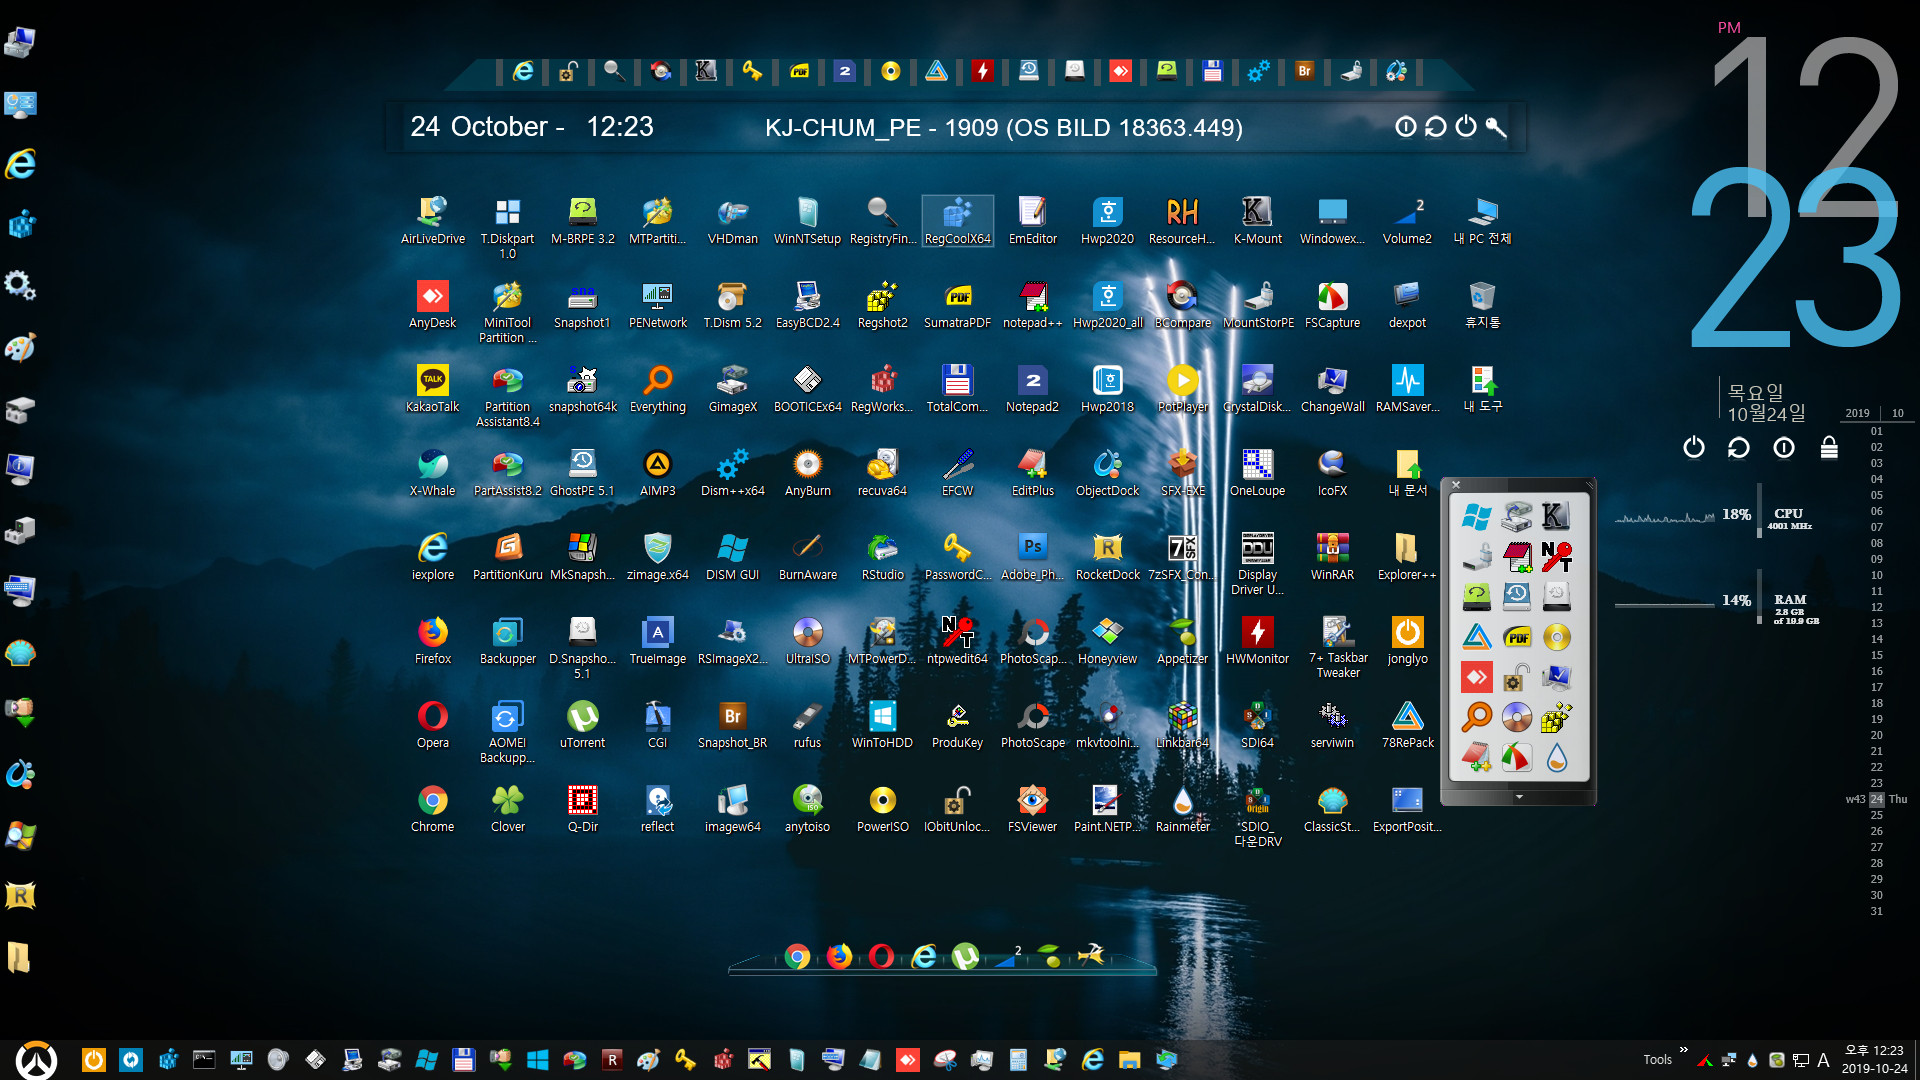The width and height of the screenshot is (1920, 1080).
Task: Open the Everything search desktop icon
Action: 657,388
